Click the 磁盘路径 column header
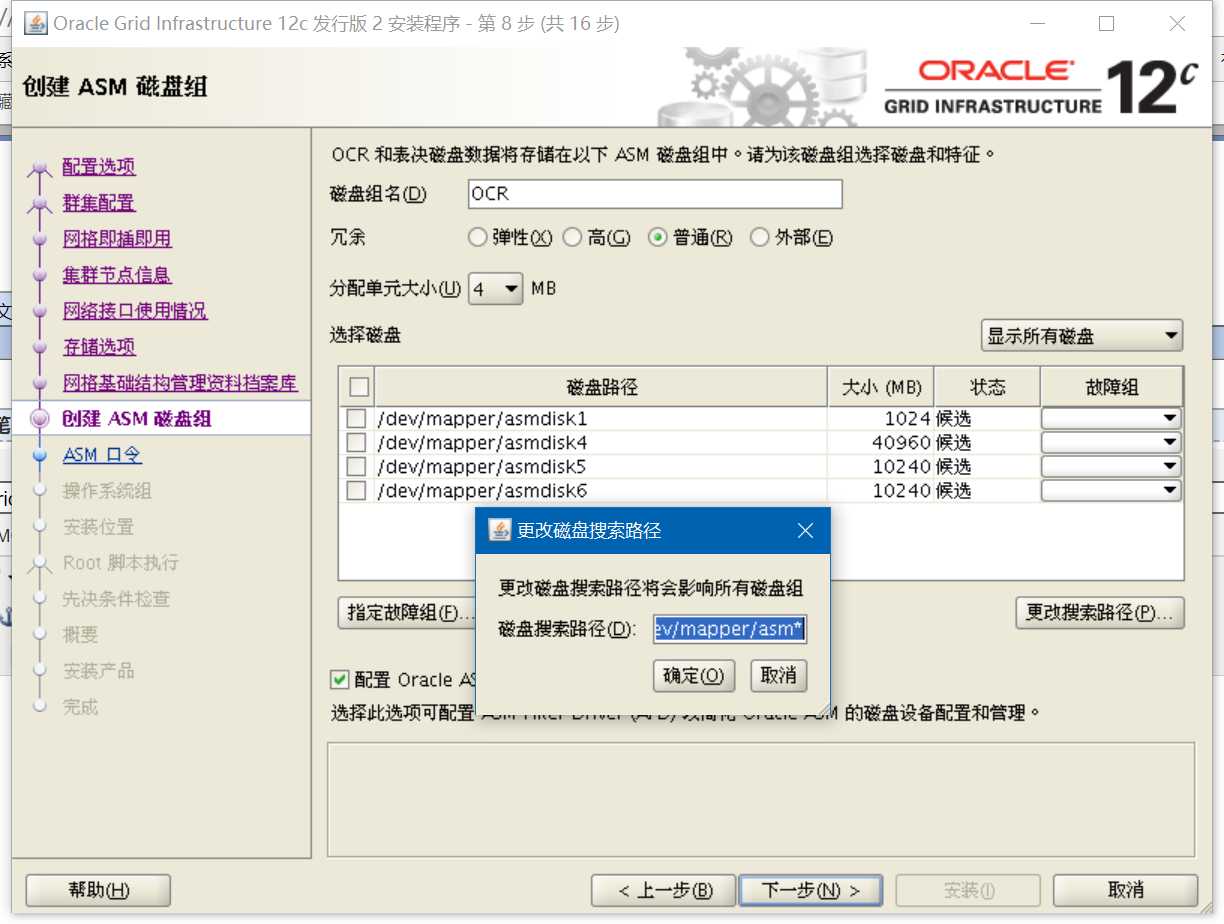 [x=601, y=387]
